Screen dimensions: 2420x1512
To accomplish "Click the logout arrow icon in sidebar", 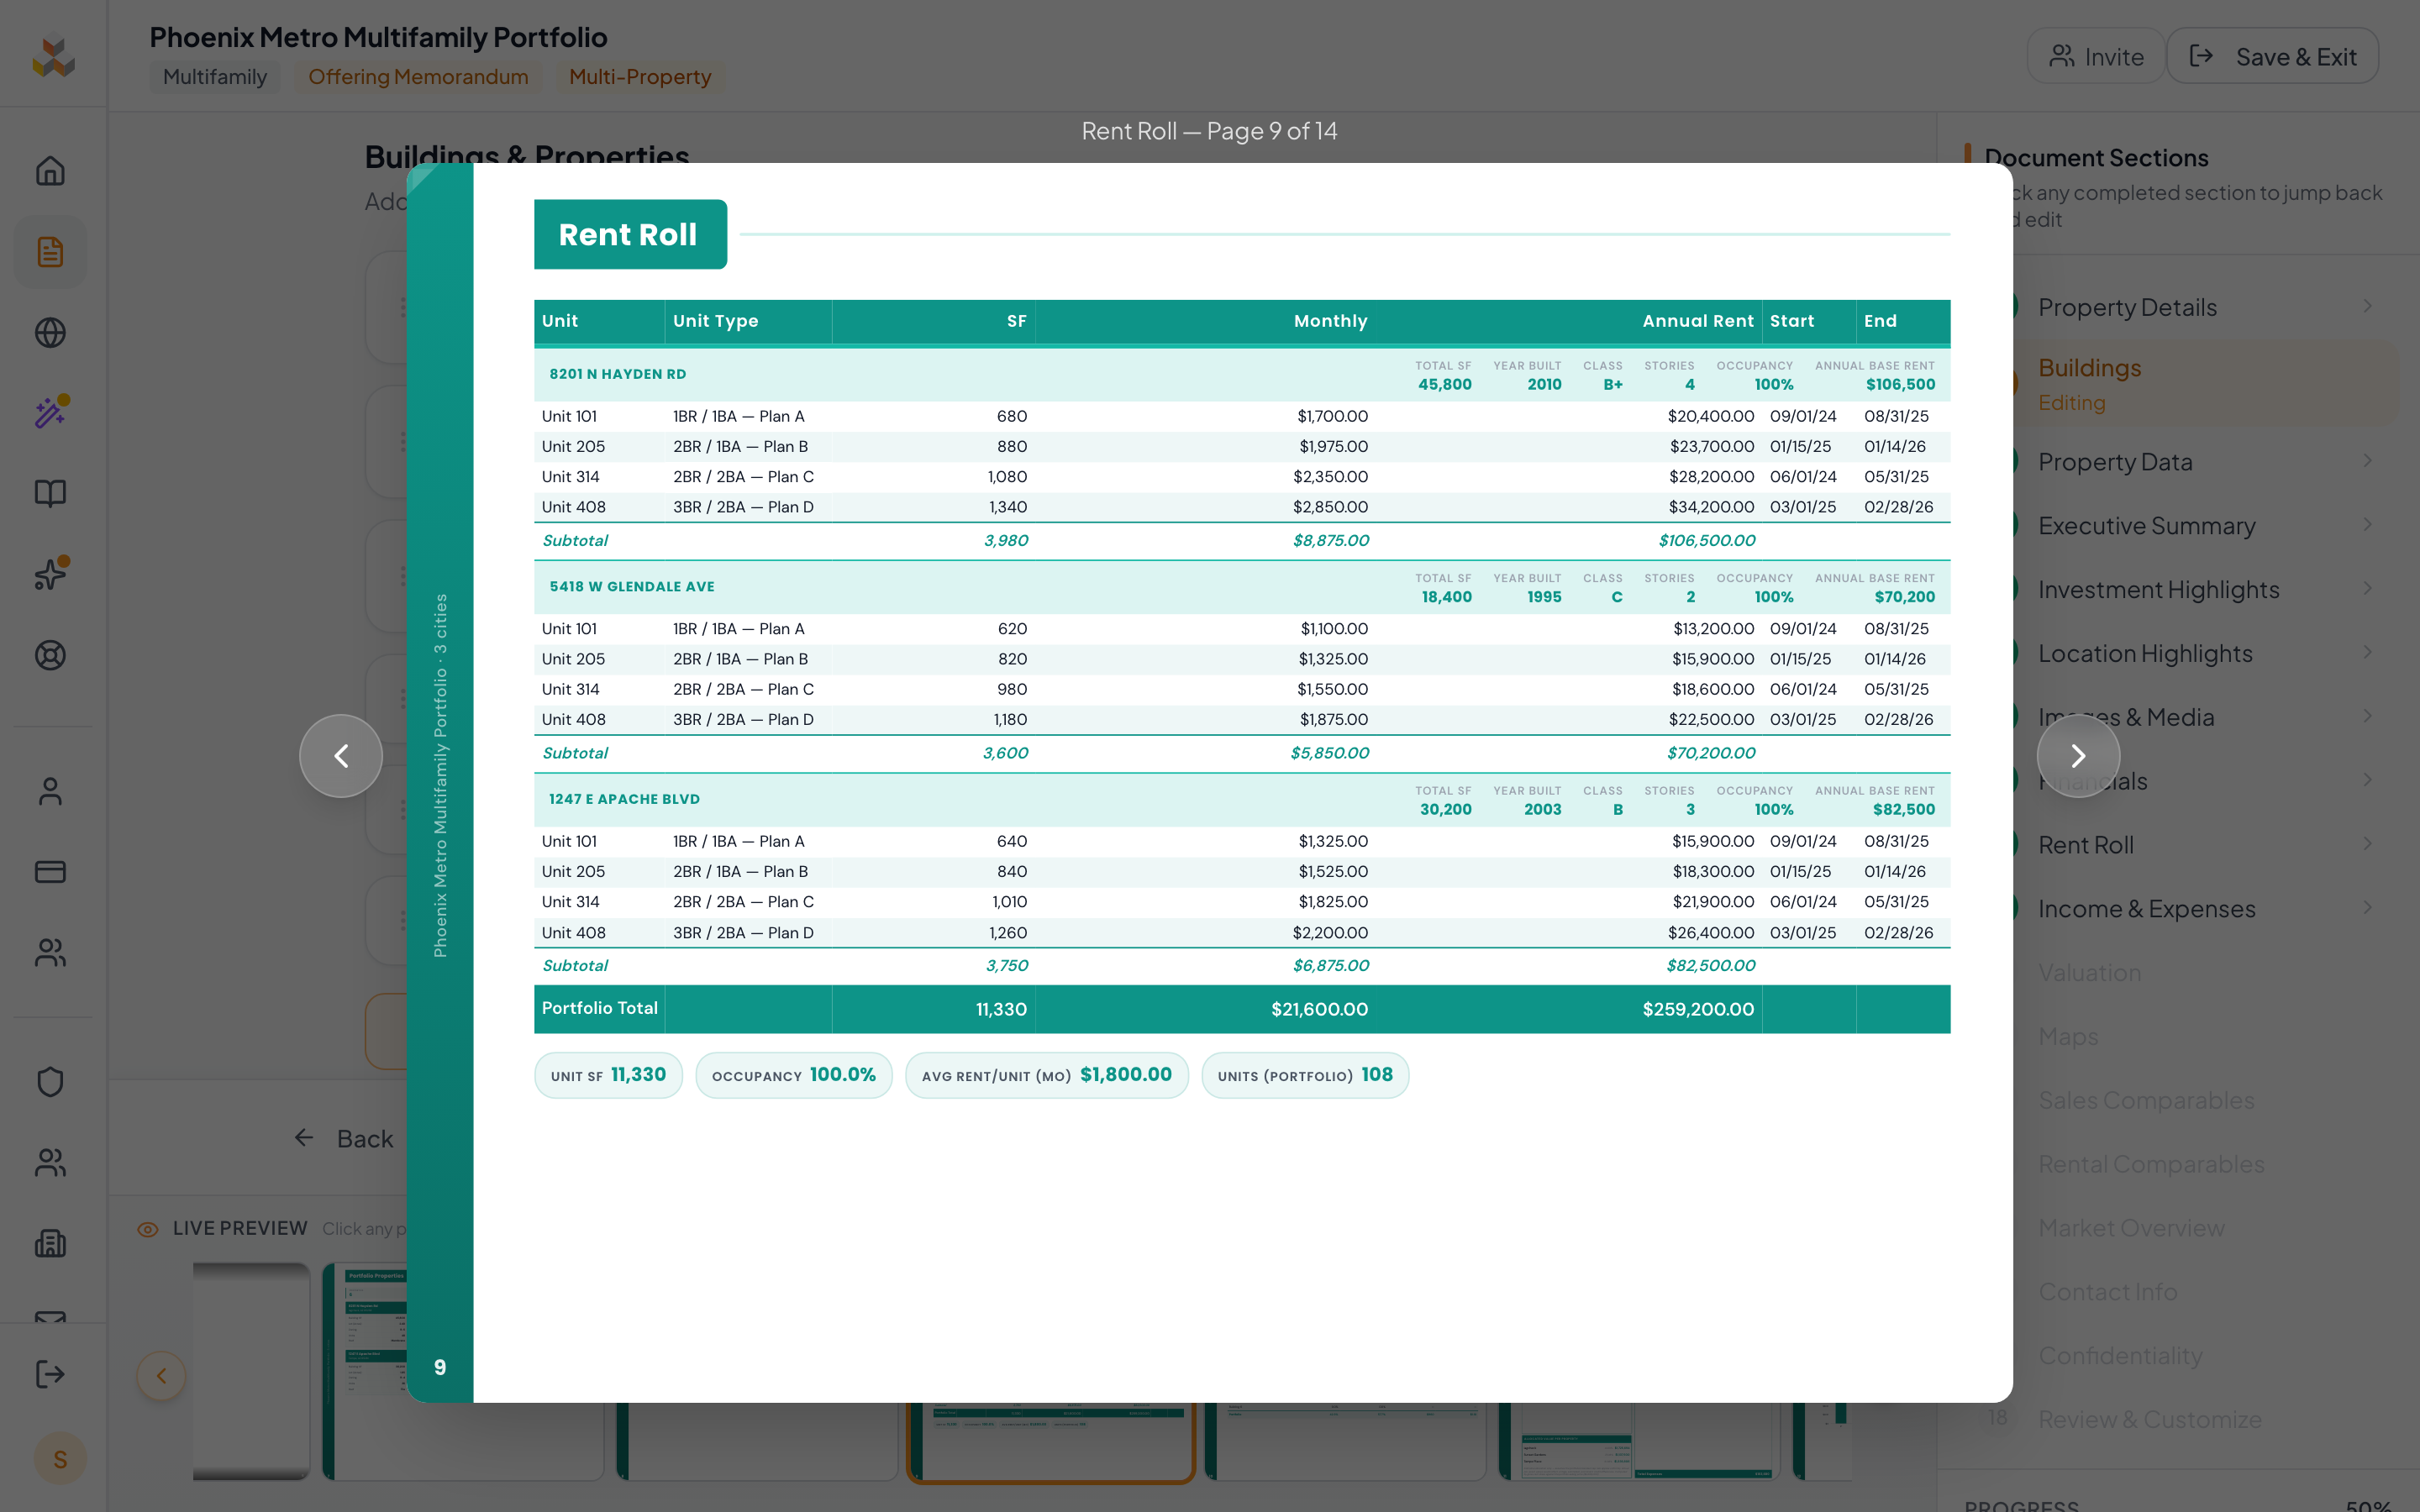I will 50,1374.
